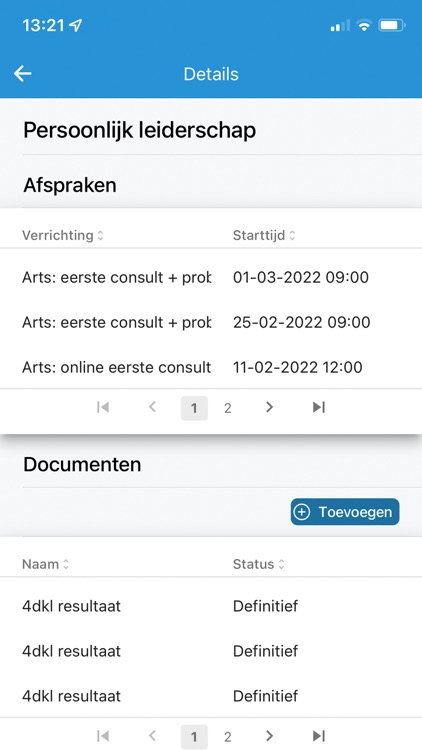Jump to last page of Documenten table
This screenshot has height=750, width=422.
[319, 736]
